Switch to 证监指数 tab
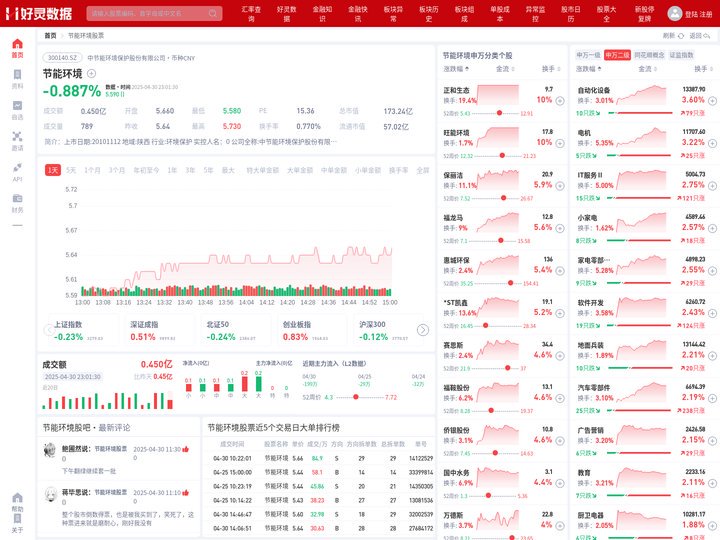The width and height of the screenshot is (720, 540). (x=681, y=55)
